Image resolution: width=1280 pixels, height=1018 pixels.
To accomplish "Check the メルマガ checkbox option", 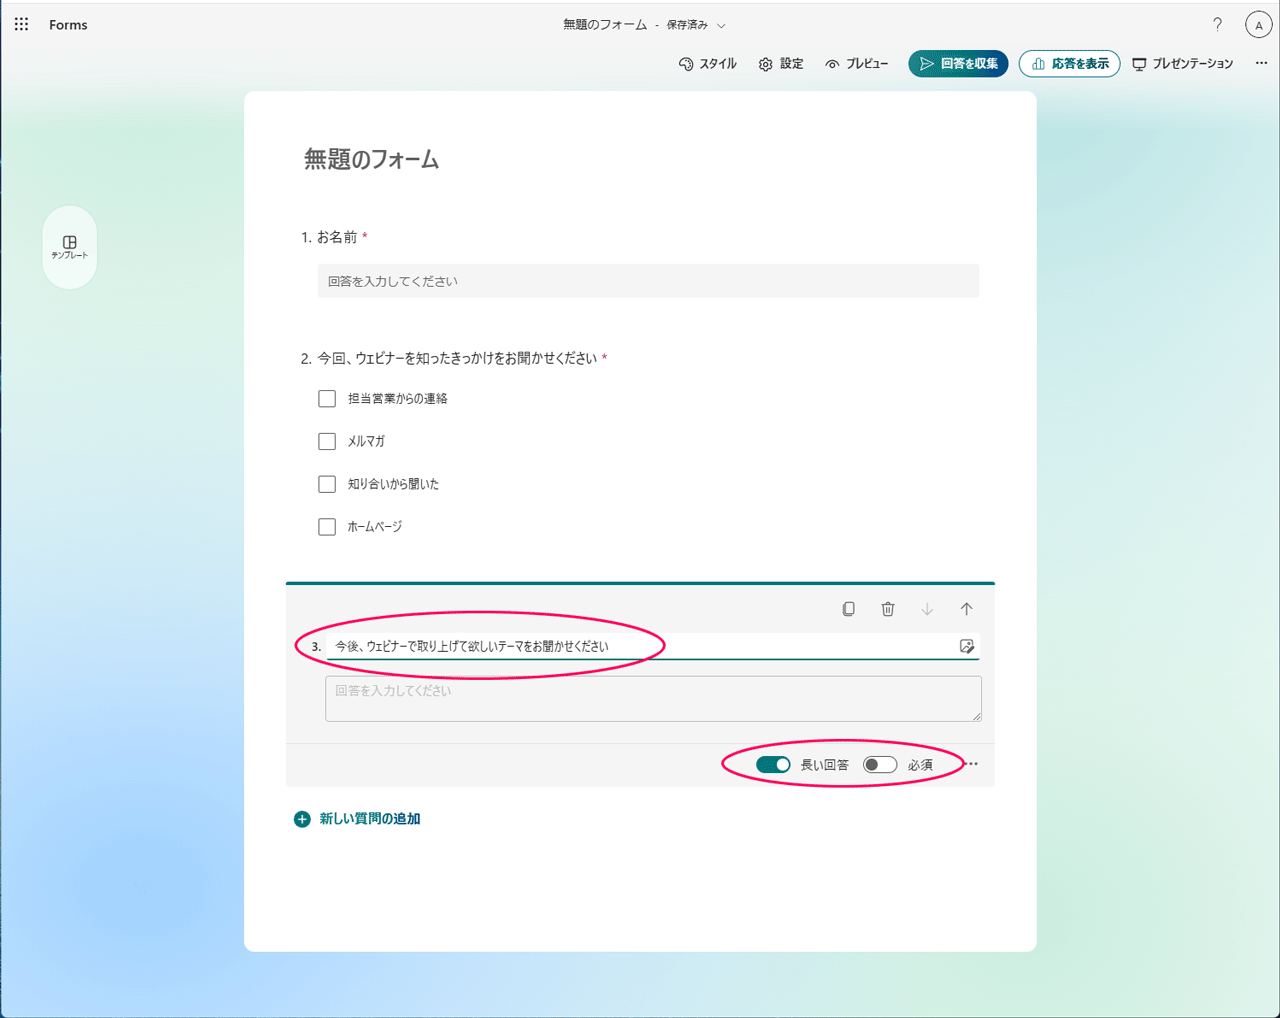I will [x=327, y=441].
